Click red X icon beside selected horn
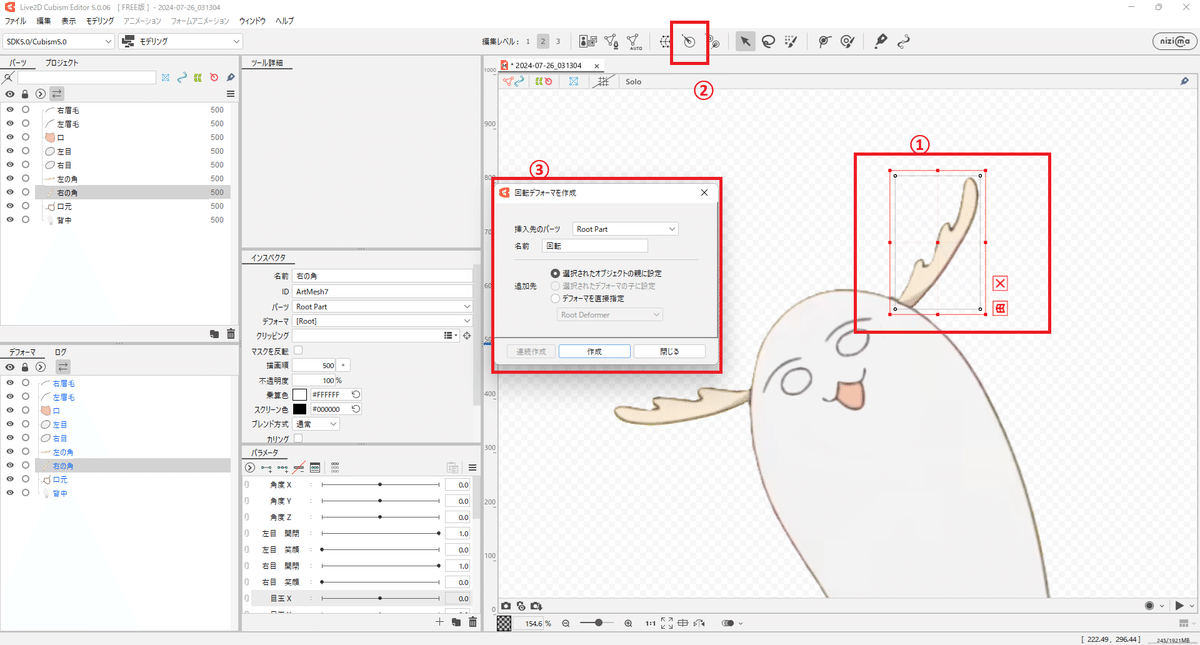1200x645 pixels. click(x=1000, y=284)
